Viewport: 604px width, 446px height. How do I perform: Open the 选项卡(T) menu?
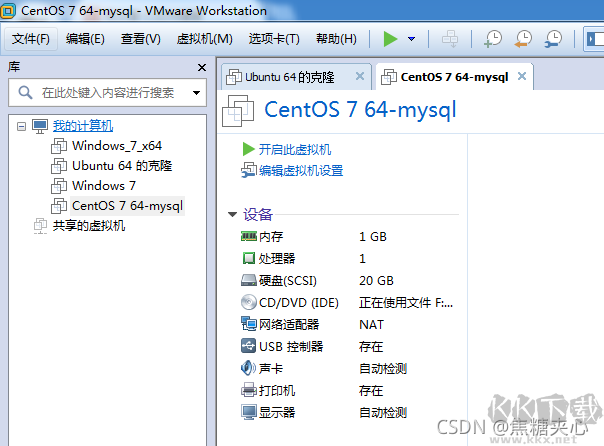click(274, 39)
